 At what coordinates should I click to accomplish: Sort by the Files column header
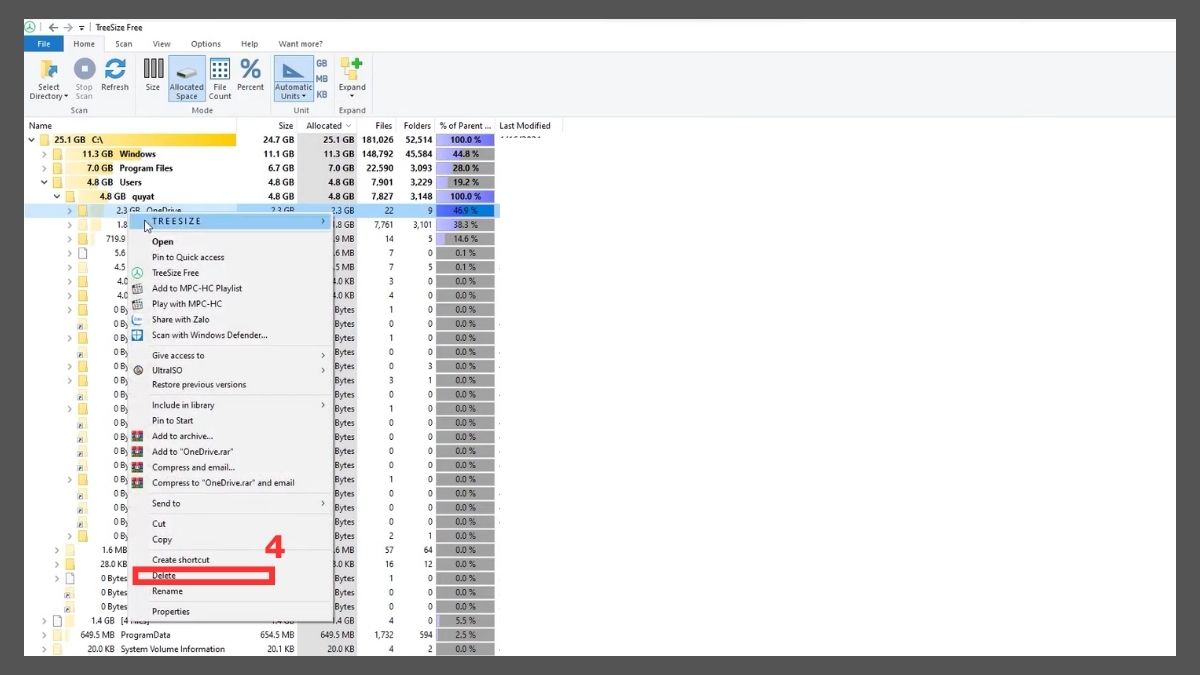pos(376,126)
